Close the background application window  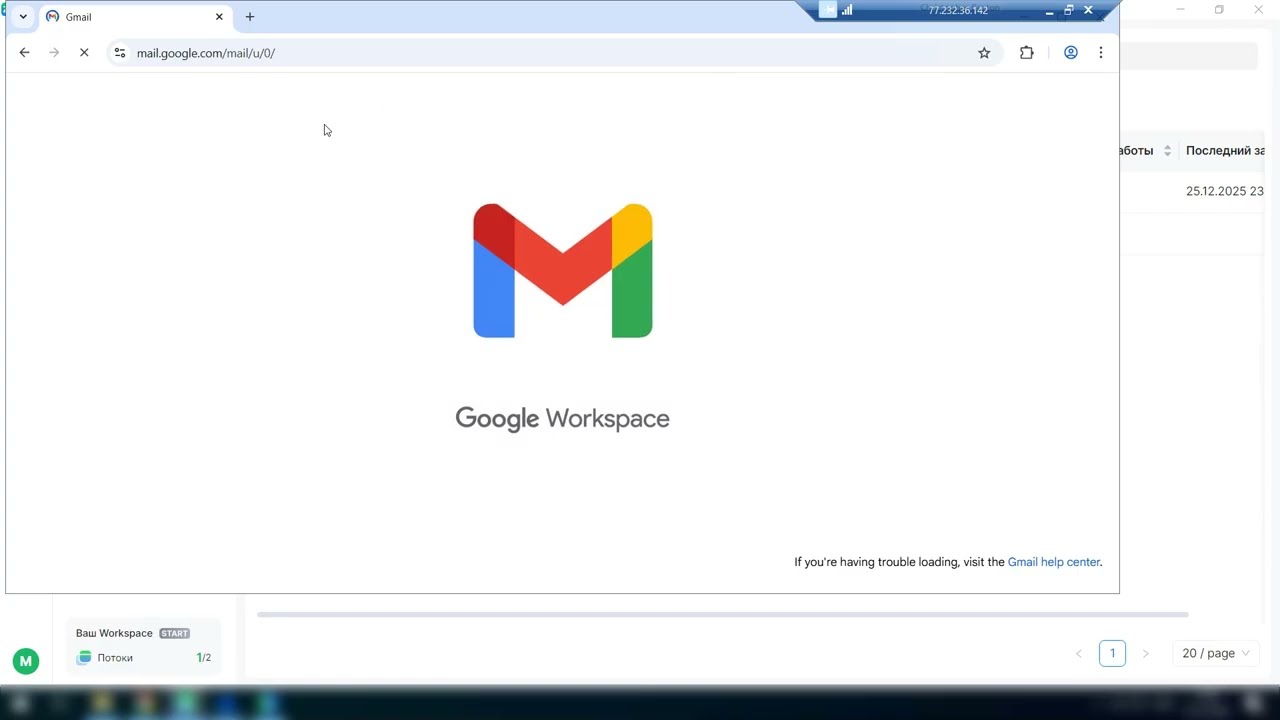click(x=1258, y=10)
